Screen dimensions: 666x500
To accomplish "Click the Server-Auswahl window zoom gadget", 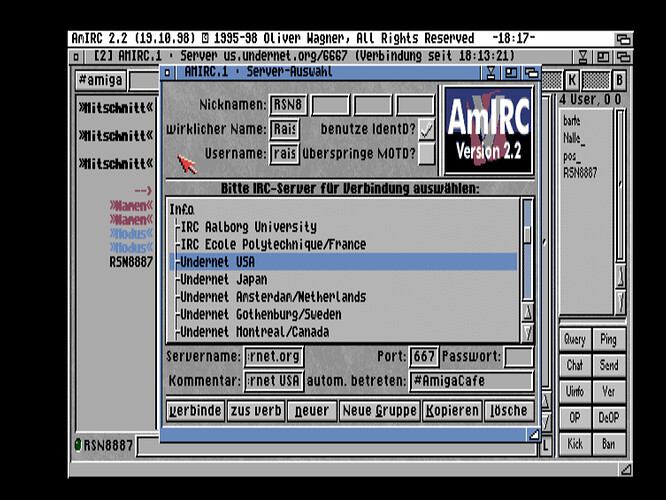I will 511,73.
